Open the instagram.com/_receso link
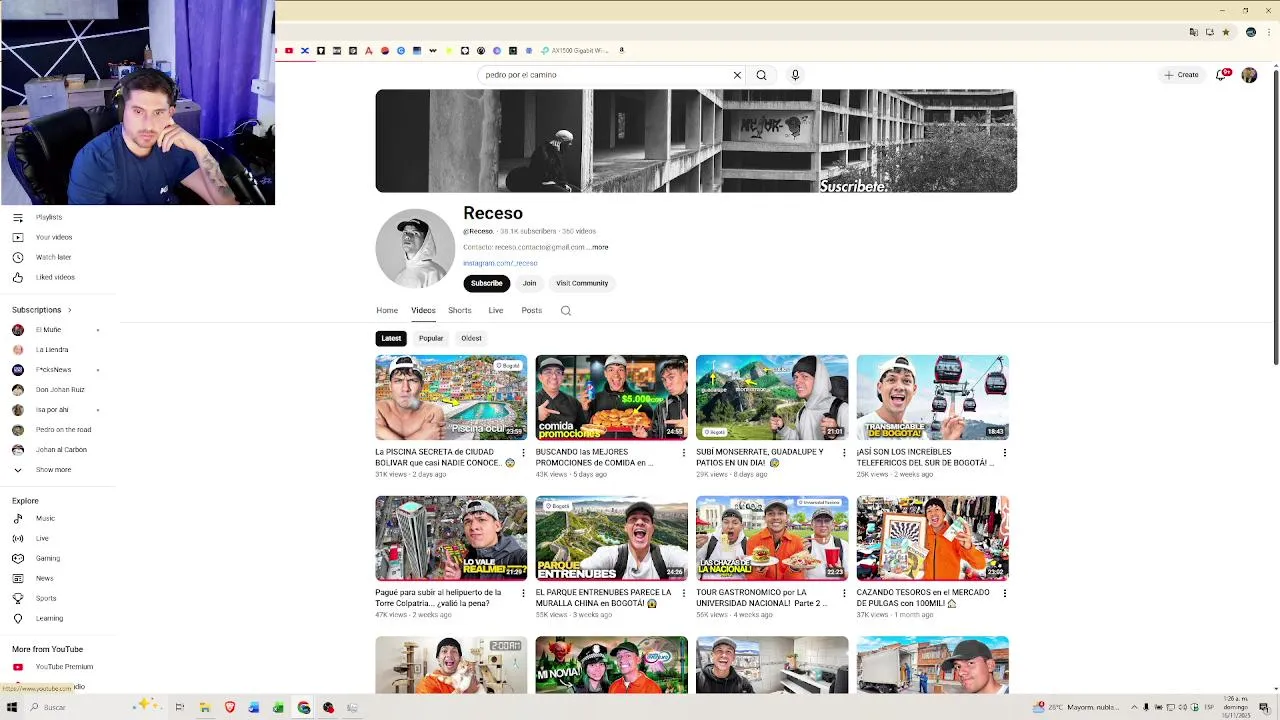Viewport: 1280px width, 720px height. point(500,263)
